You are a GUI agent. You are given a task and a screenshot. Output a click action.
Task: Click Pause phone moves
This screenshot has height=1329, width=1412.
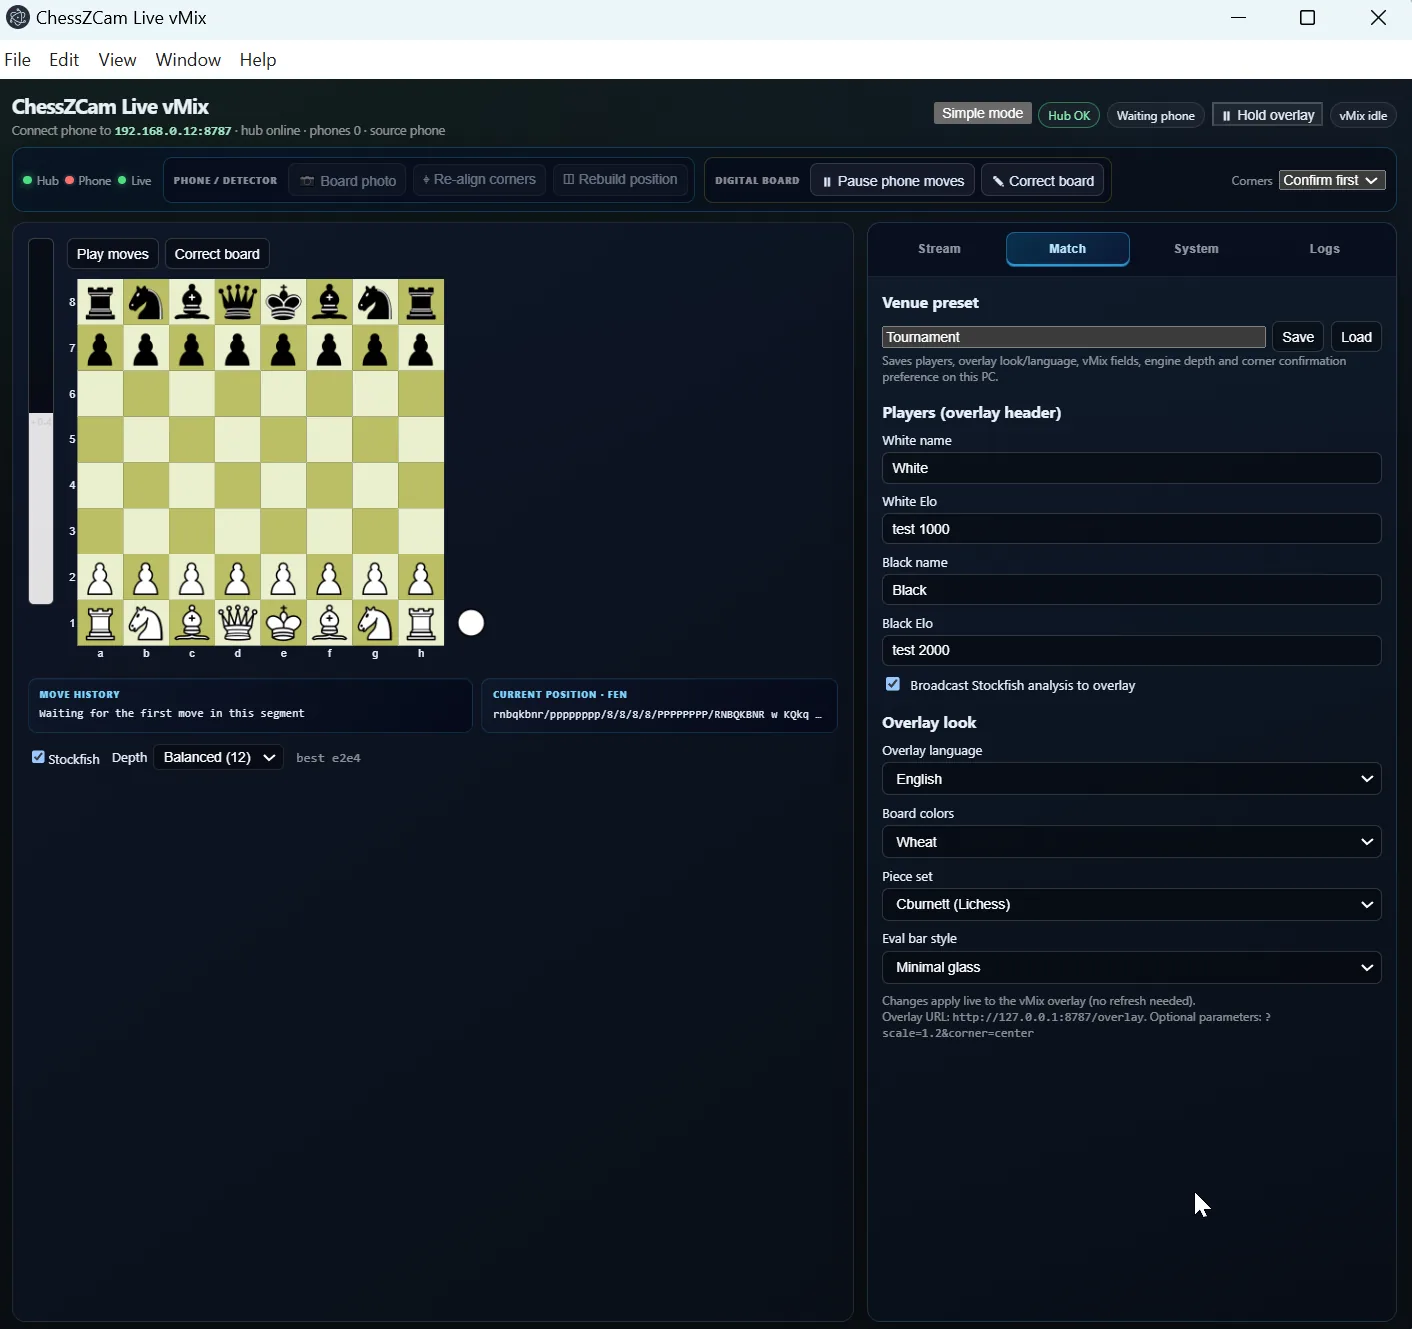(892, 181)
